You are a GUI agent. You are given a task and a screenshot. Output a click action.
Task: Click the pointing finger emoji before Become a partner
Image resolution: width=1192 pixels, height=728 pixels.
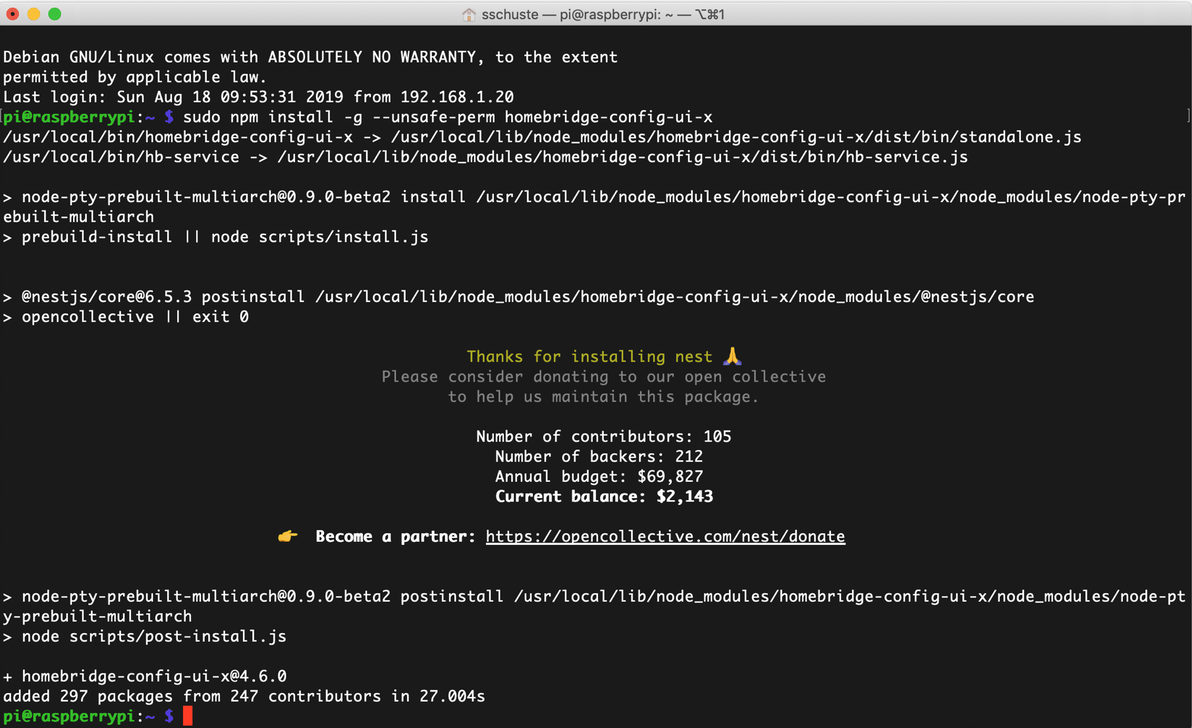click(288, 537)
